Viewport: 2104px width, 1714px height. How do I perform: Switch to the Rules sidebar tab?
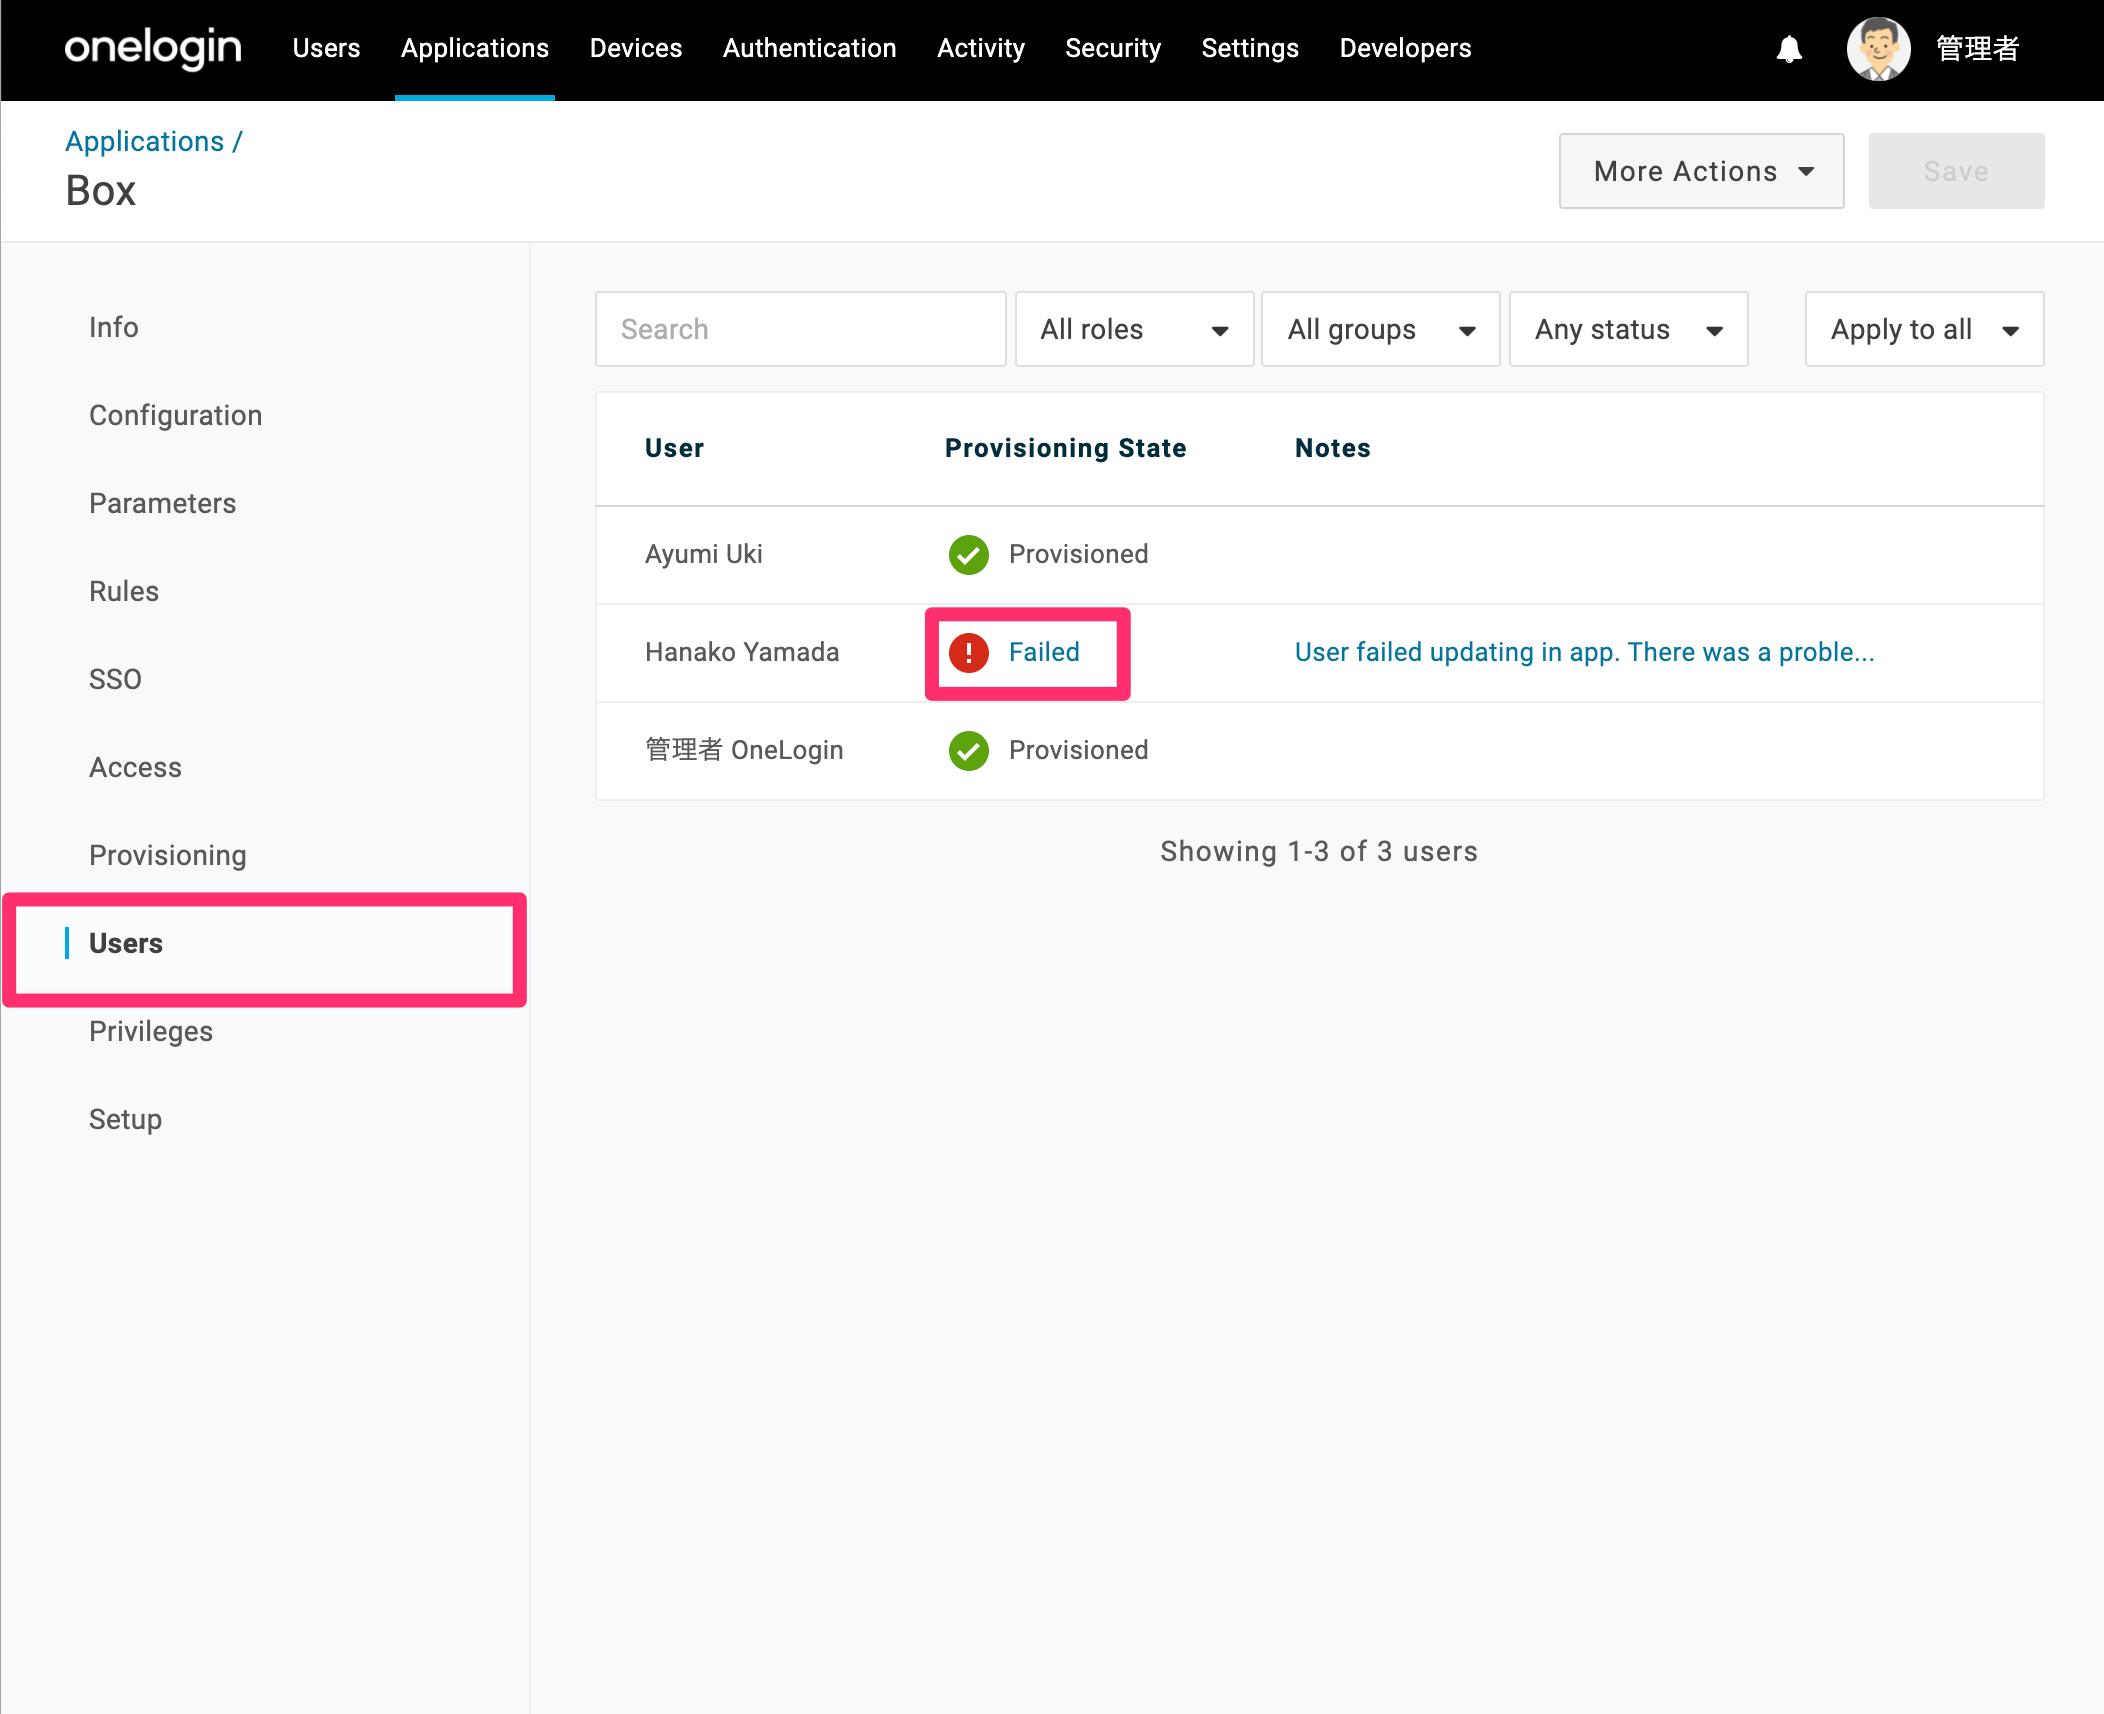pos(124,591)
